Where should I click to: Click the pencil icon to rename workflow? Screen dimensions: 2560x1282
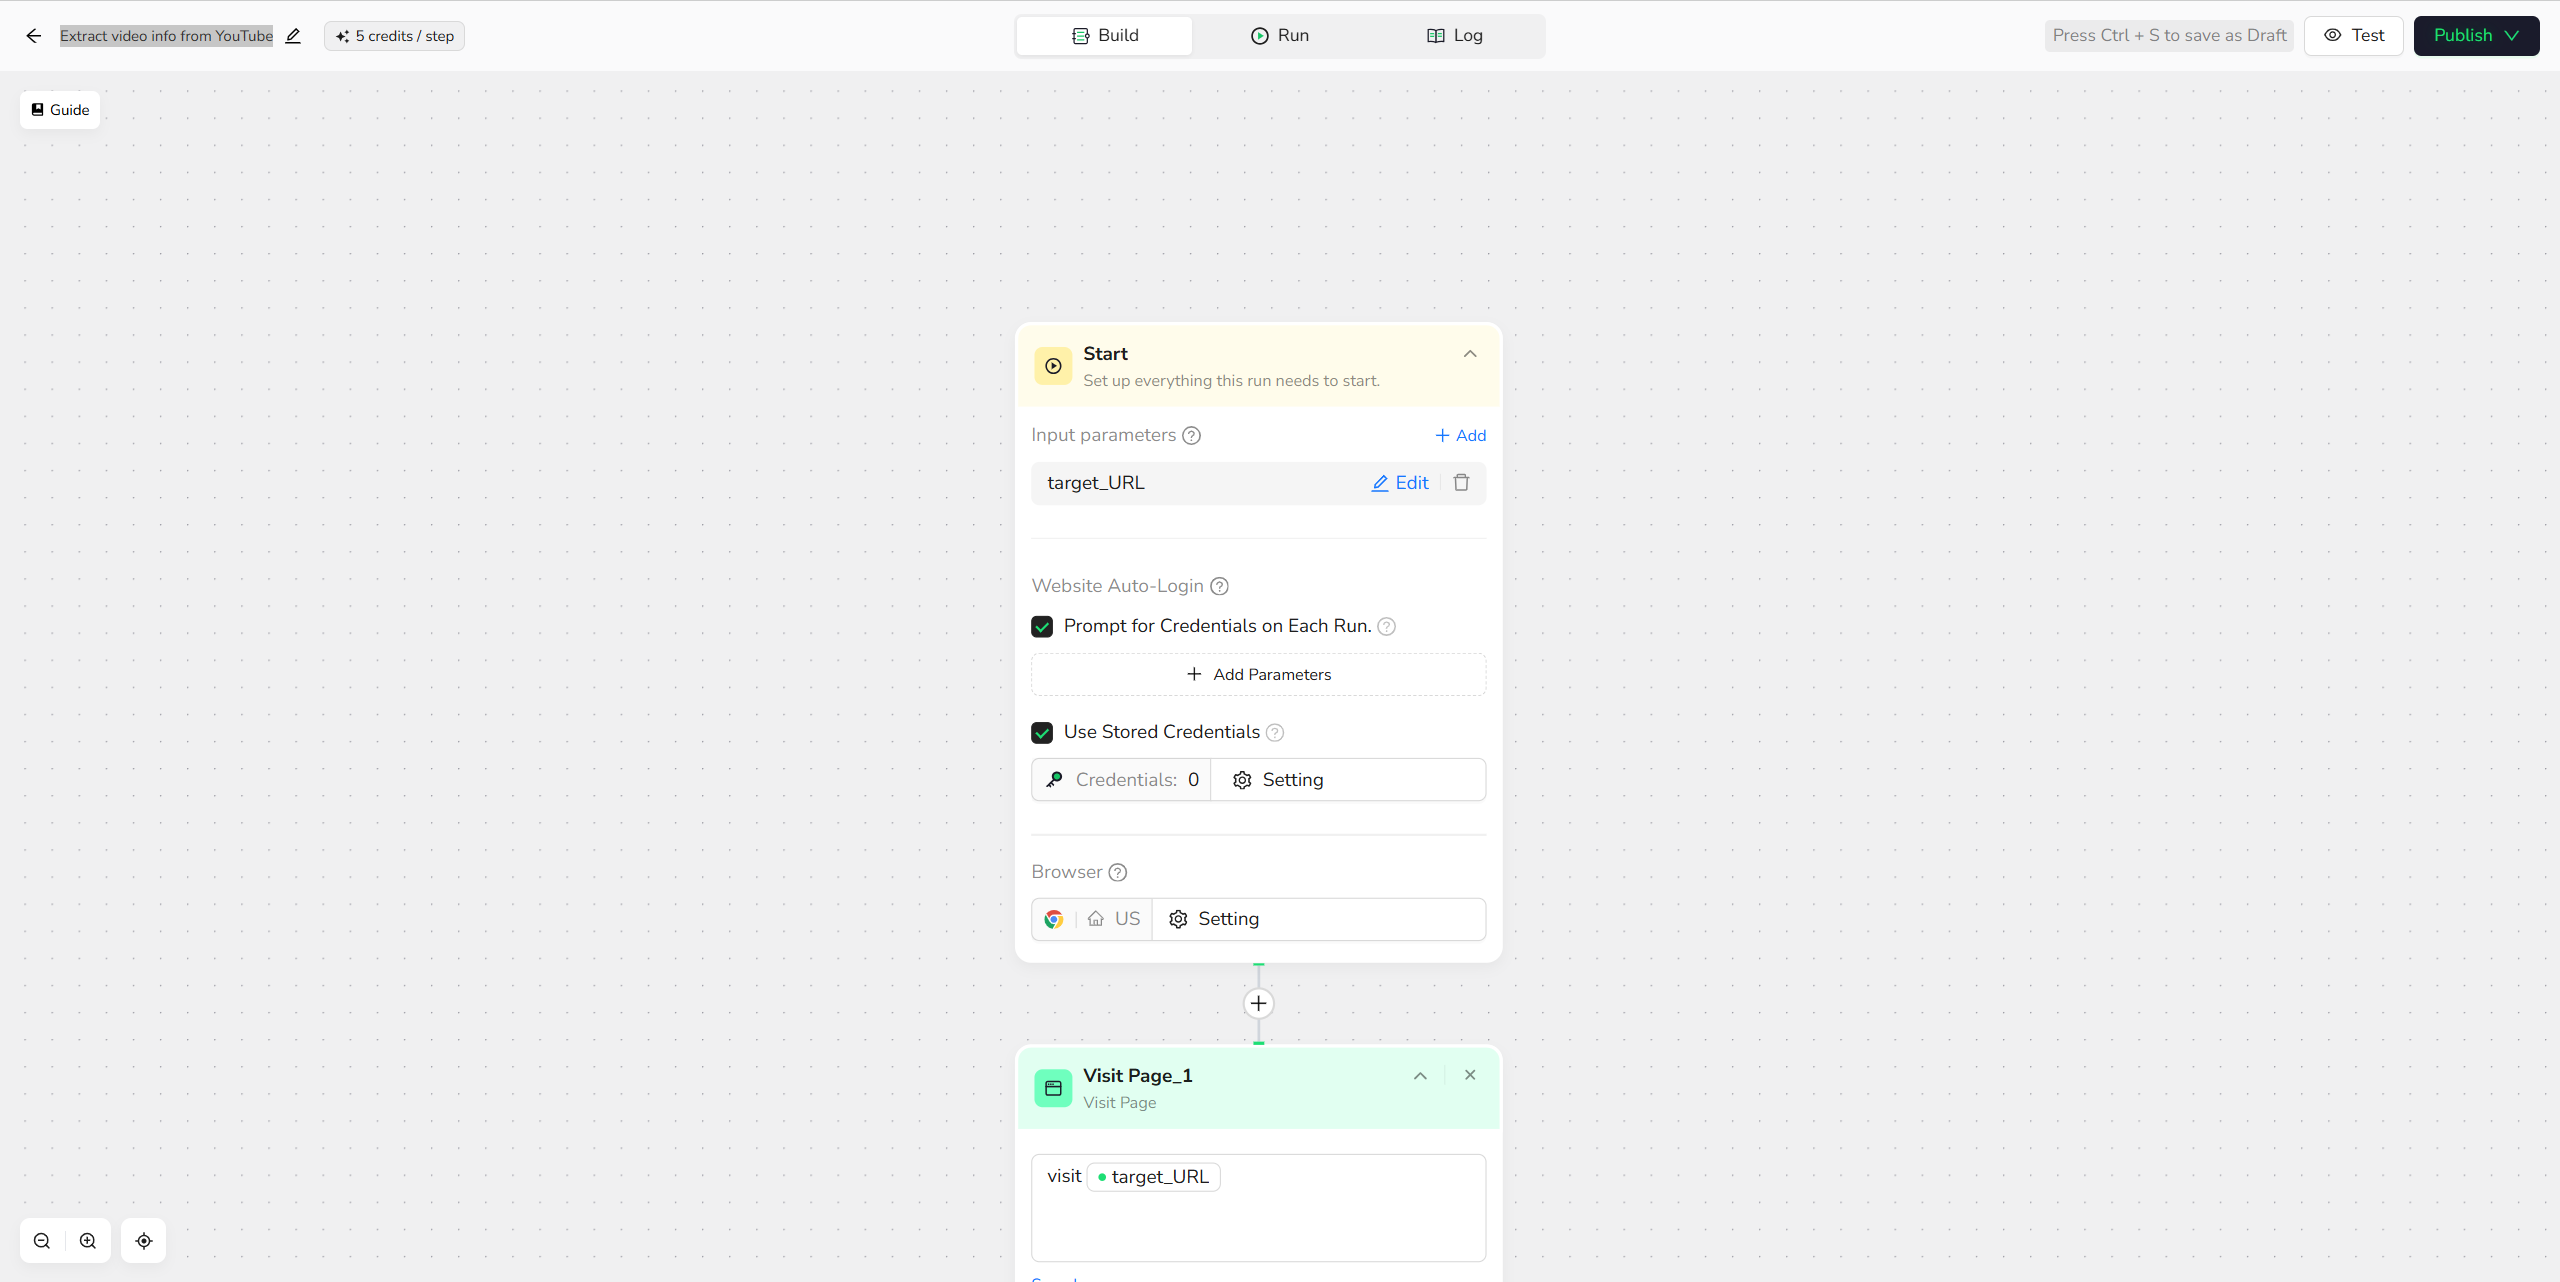pyautogui.click(x=293, y=36)
